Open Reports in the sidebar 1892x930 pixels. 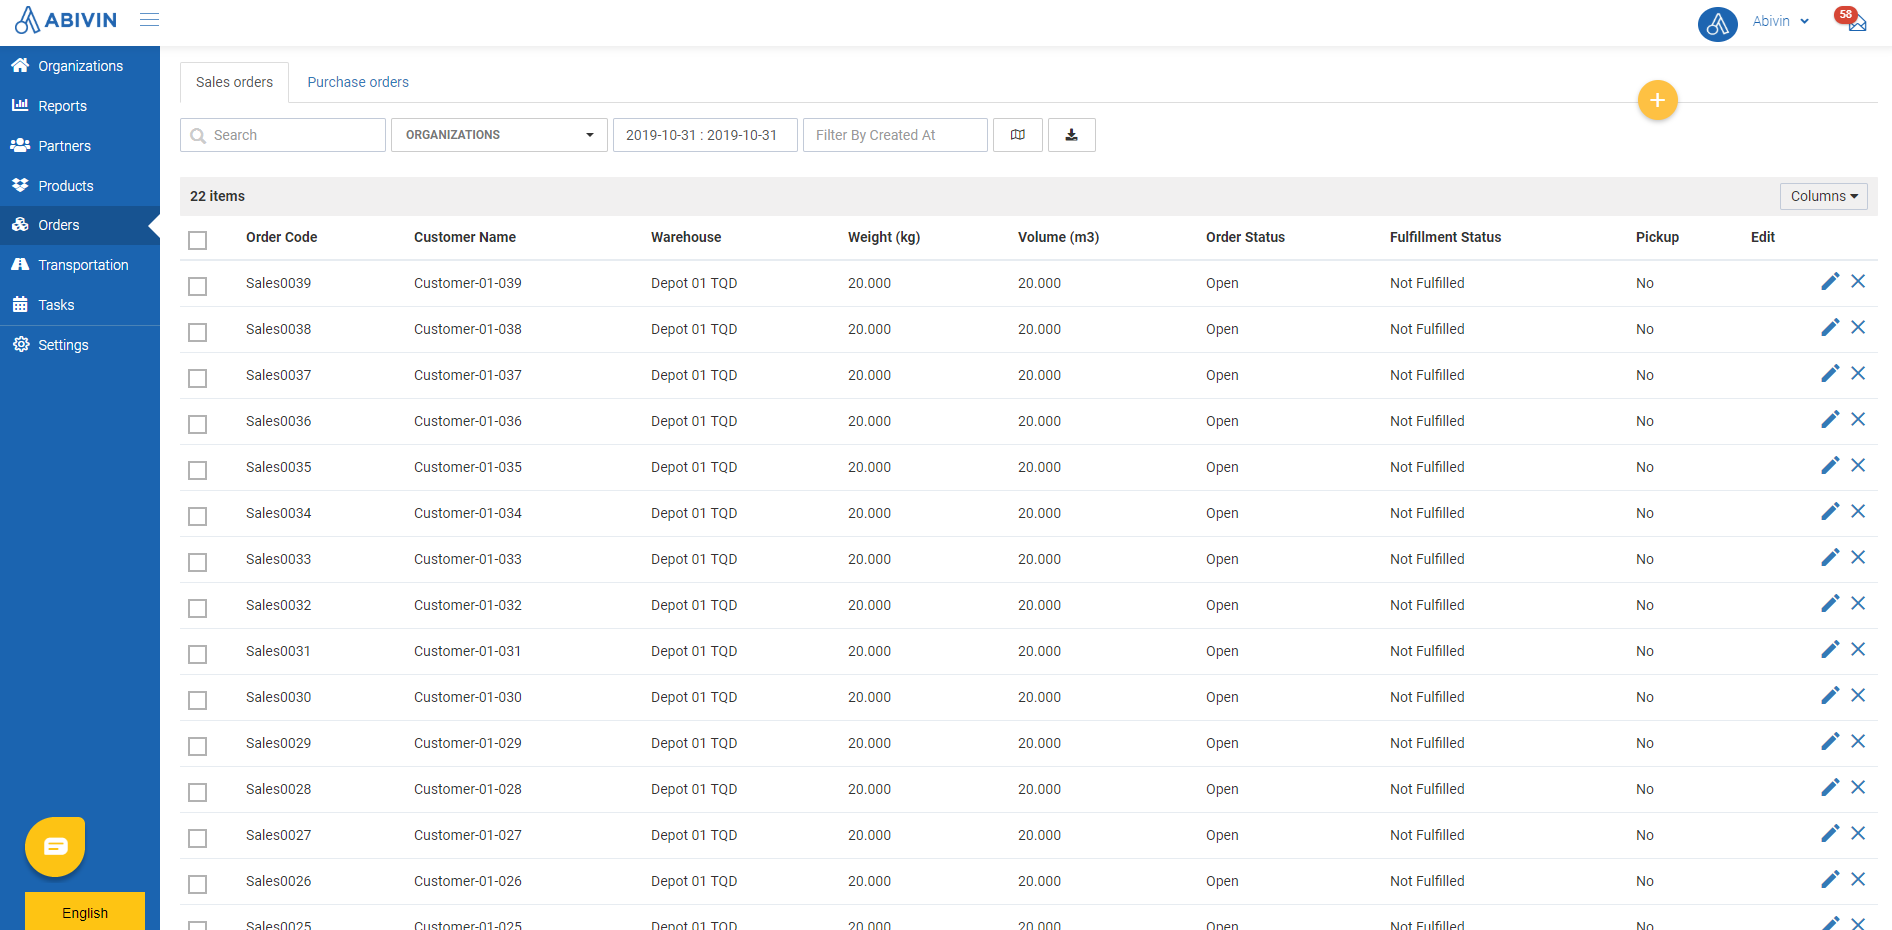[x=80, y=106]
